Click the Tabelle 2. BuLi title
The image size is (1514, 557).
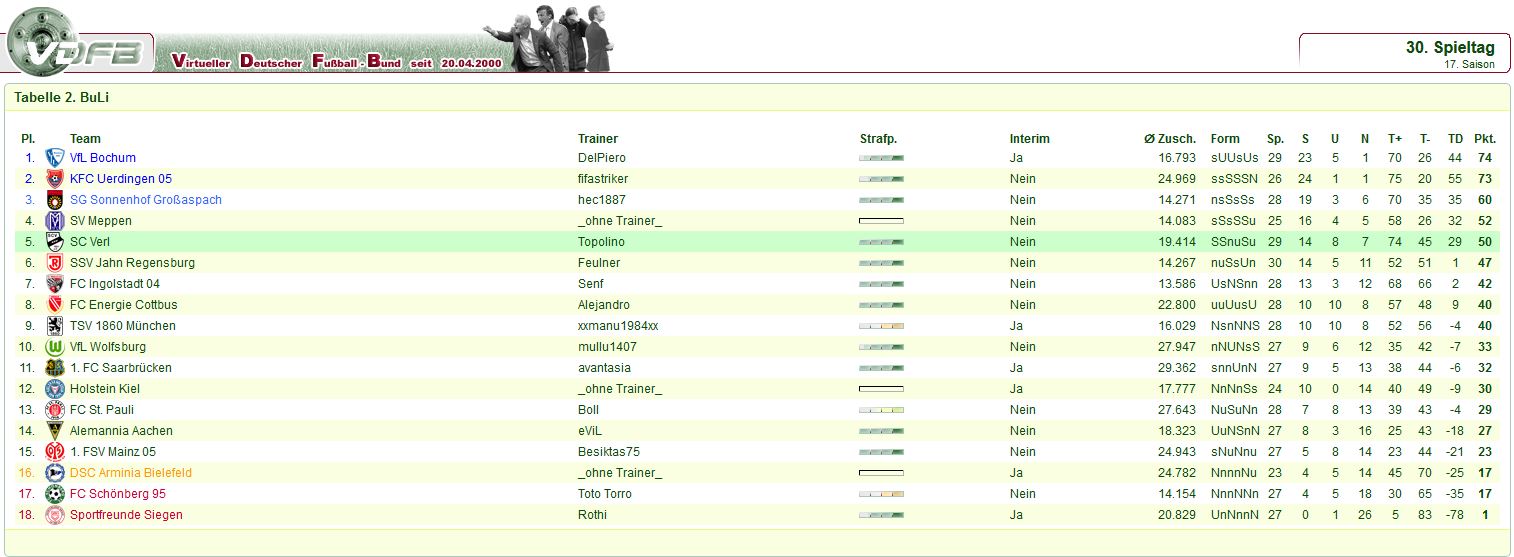point(62,98)
